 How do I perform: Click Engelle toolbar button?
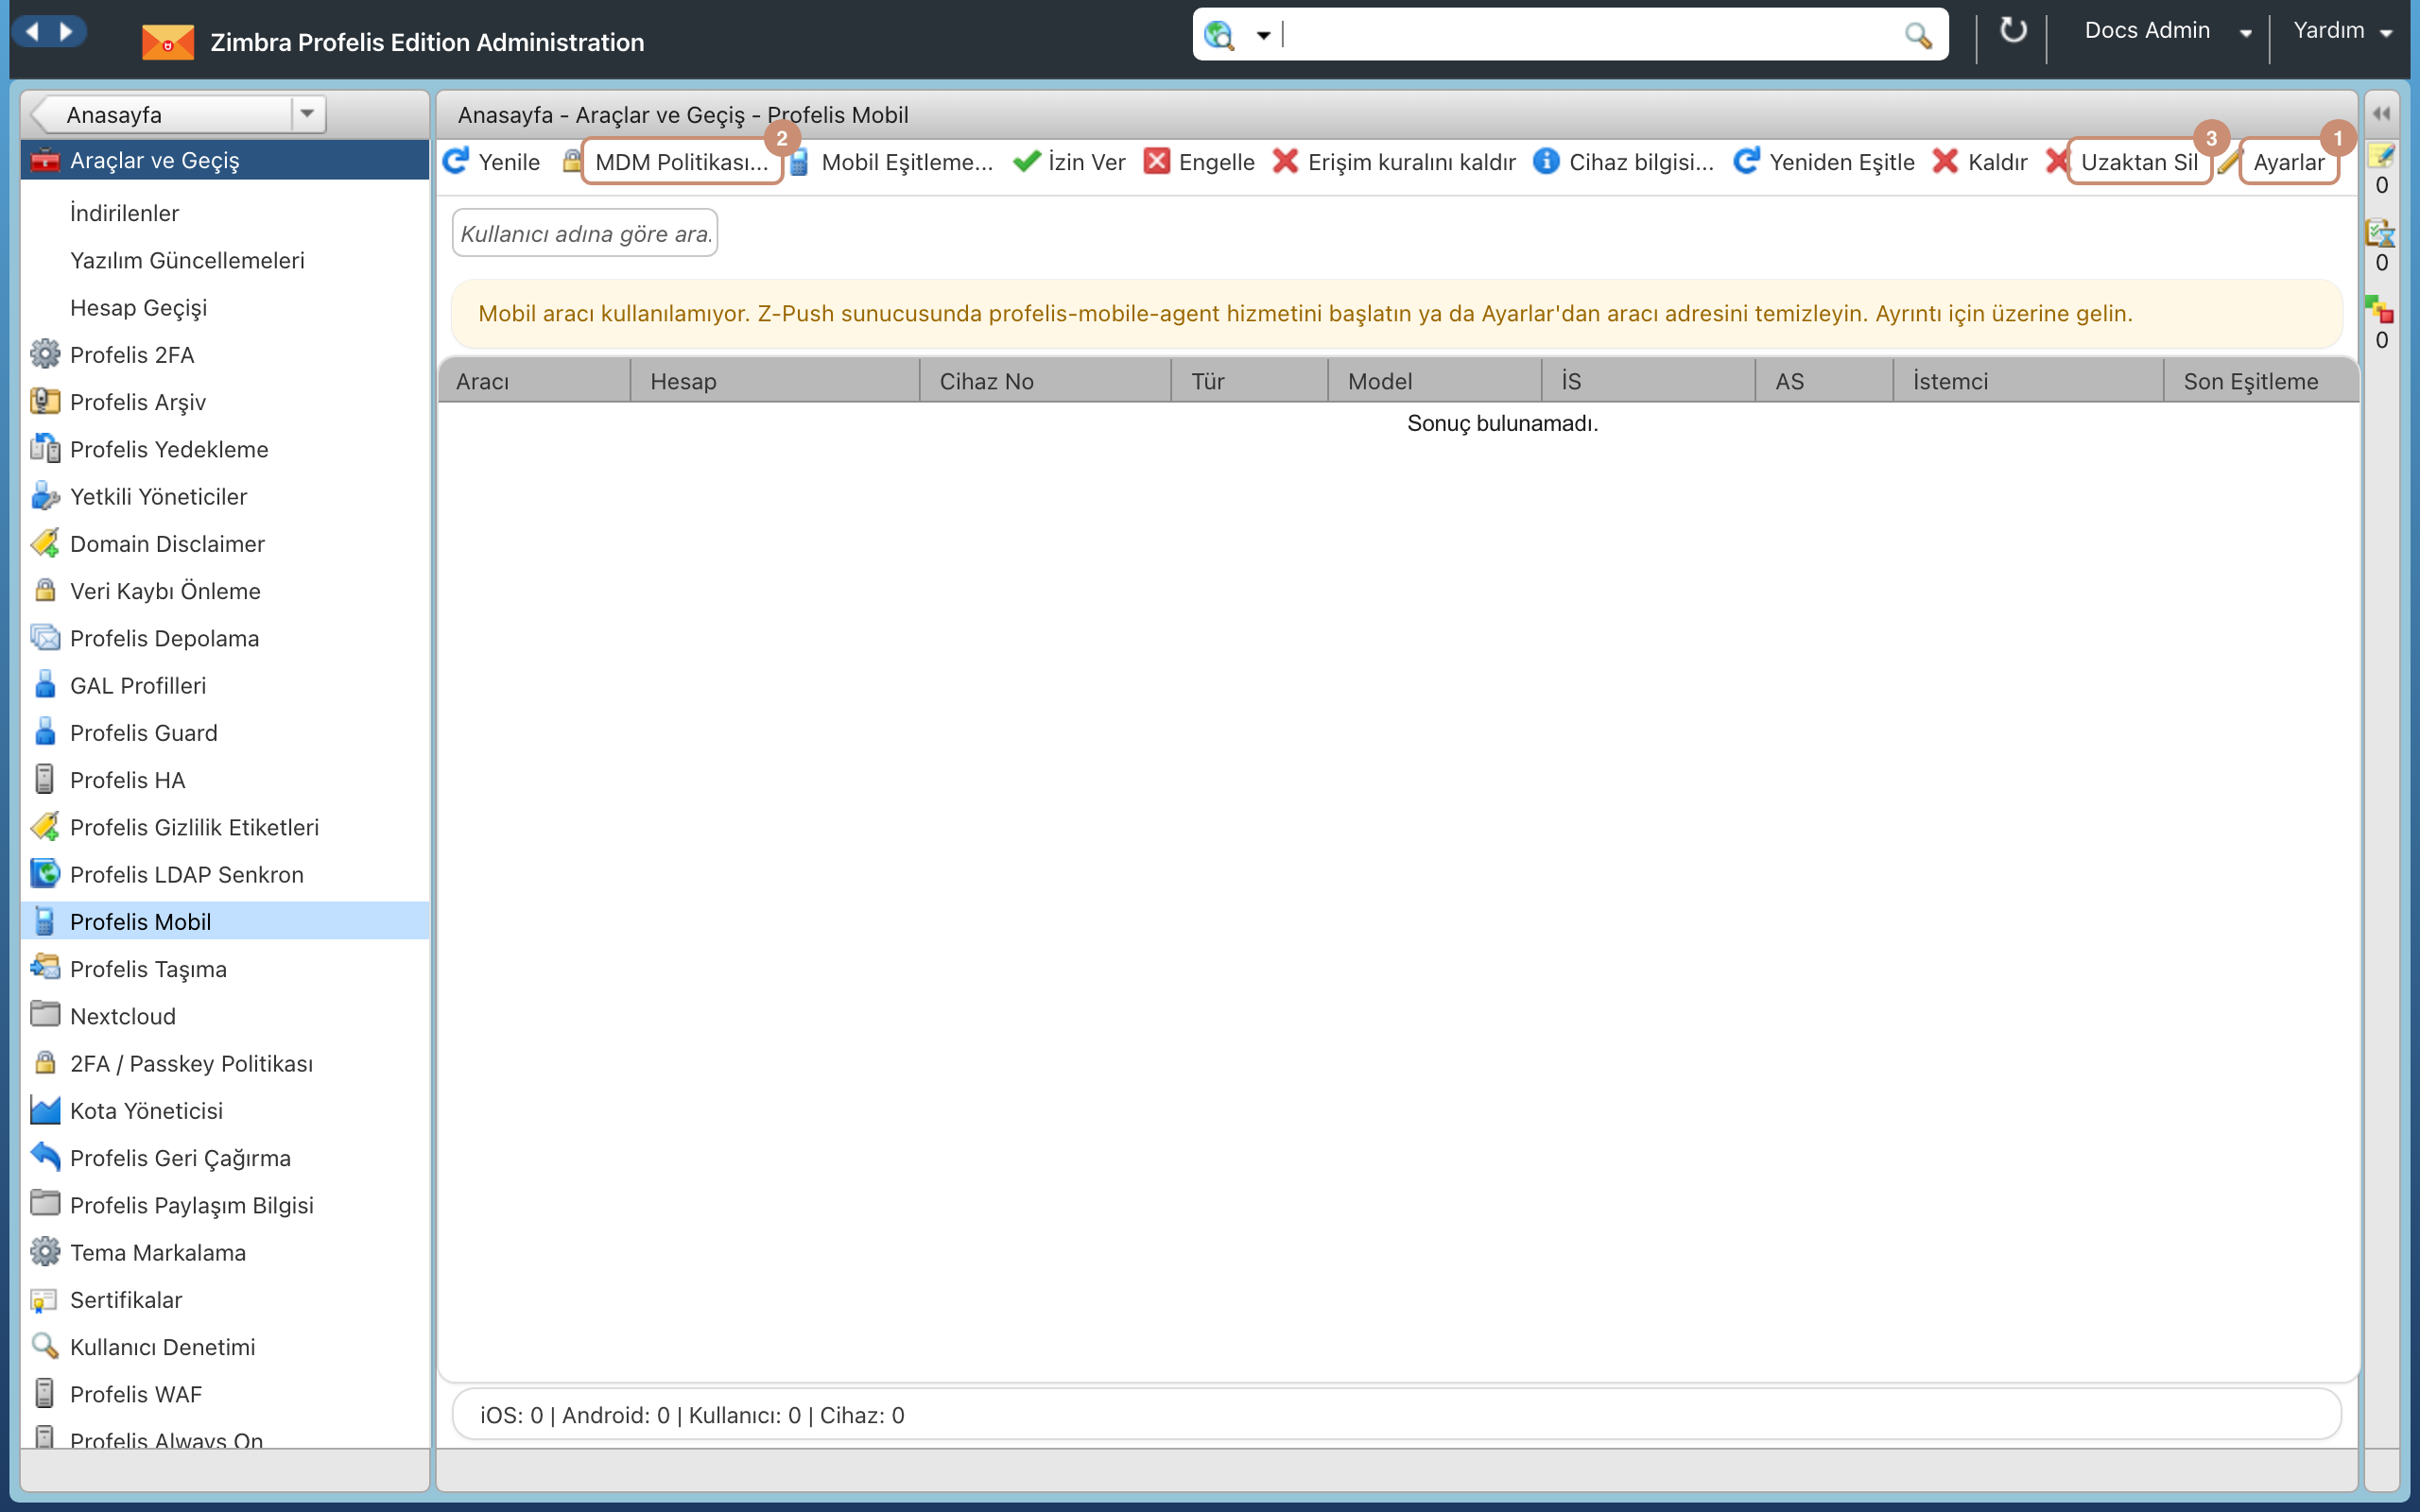[x=1199, y=162]
